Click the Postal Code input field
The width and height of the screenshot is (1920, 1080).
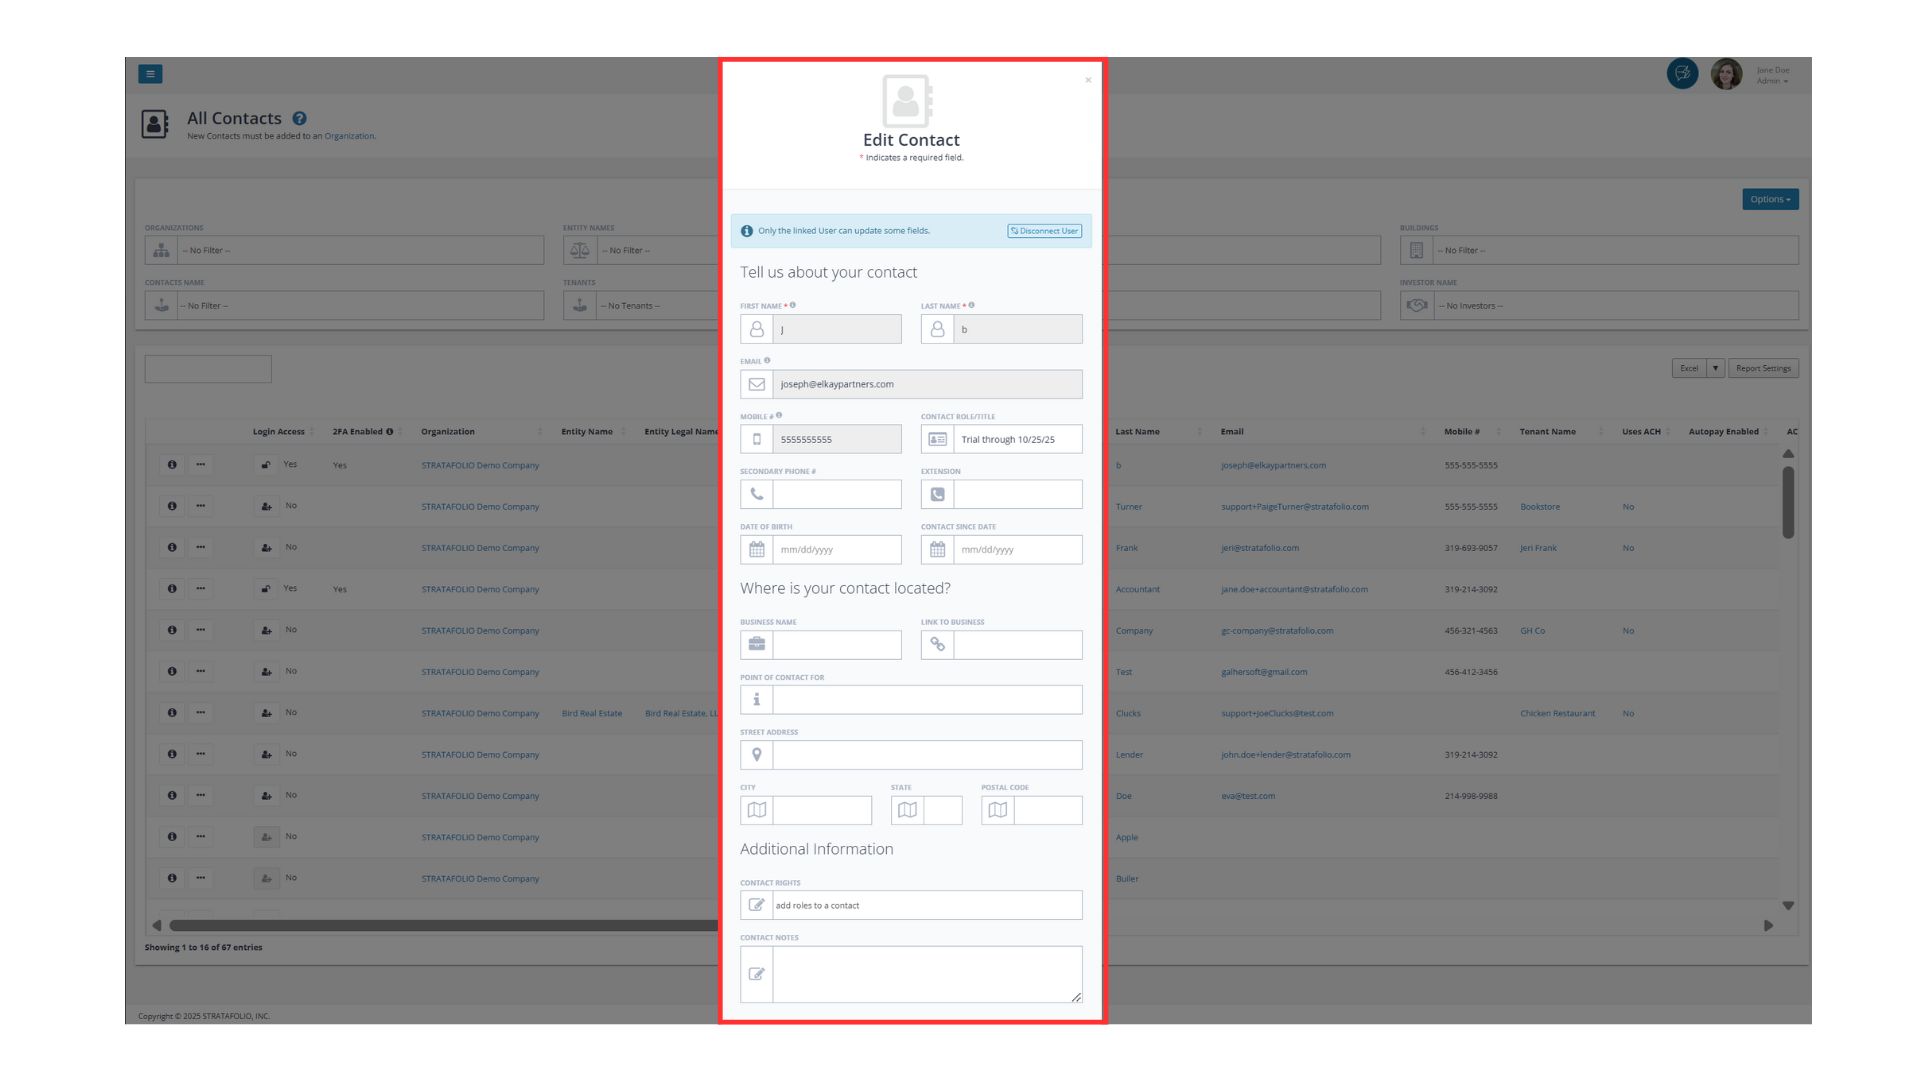point(1047,810)
